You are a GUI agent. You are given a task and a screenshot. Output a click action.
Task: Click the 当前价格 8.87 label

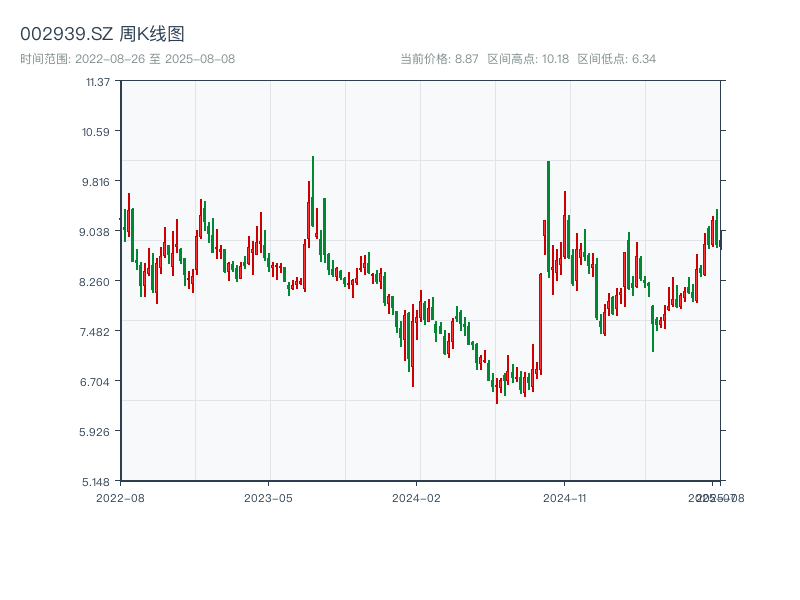439,59
